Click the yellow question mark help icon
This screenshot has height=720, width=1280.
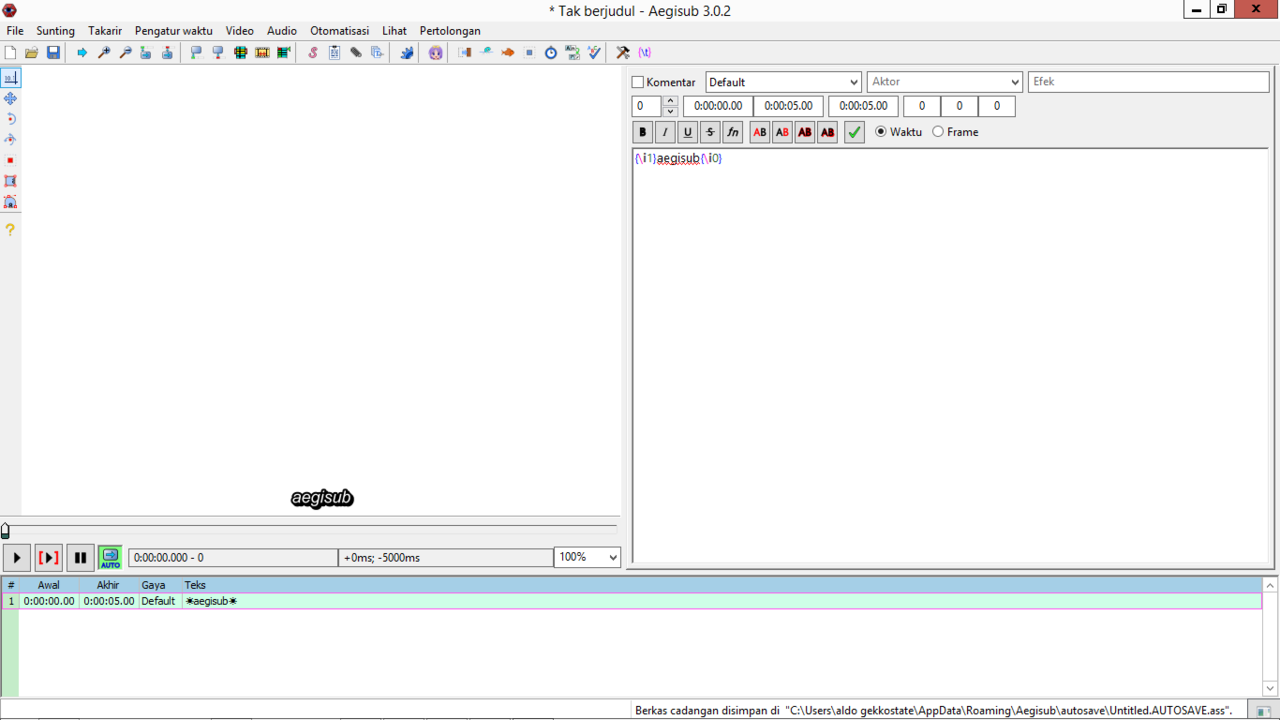pos(10,229)
